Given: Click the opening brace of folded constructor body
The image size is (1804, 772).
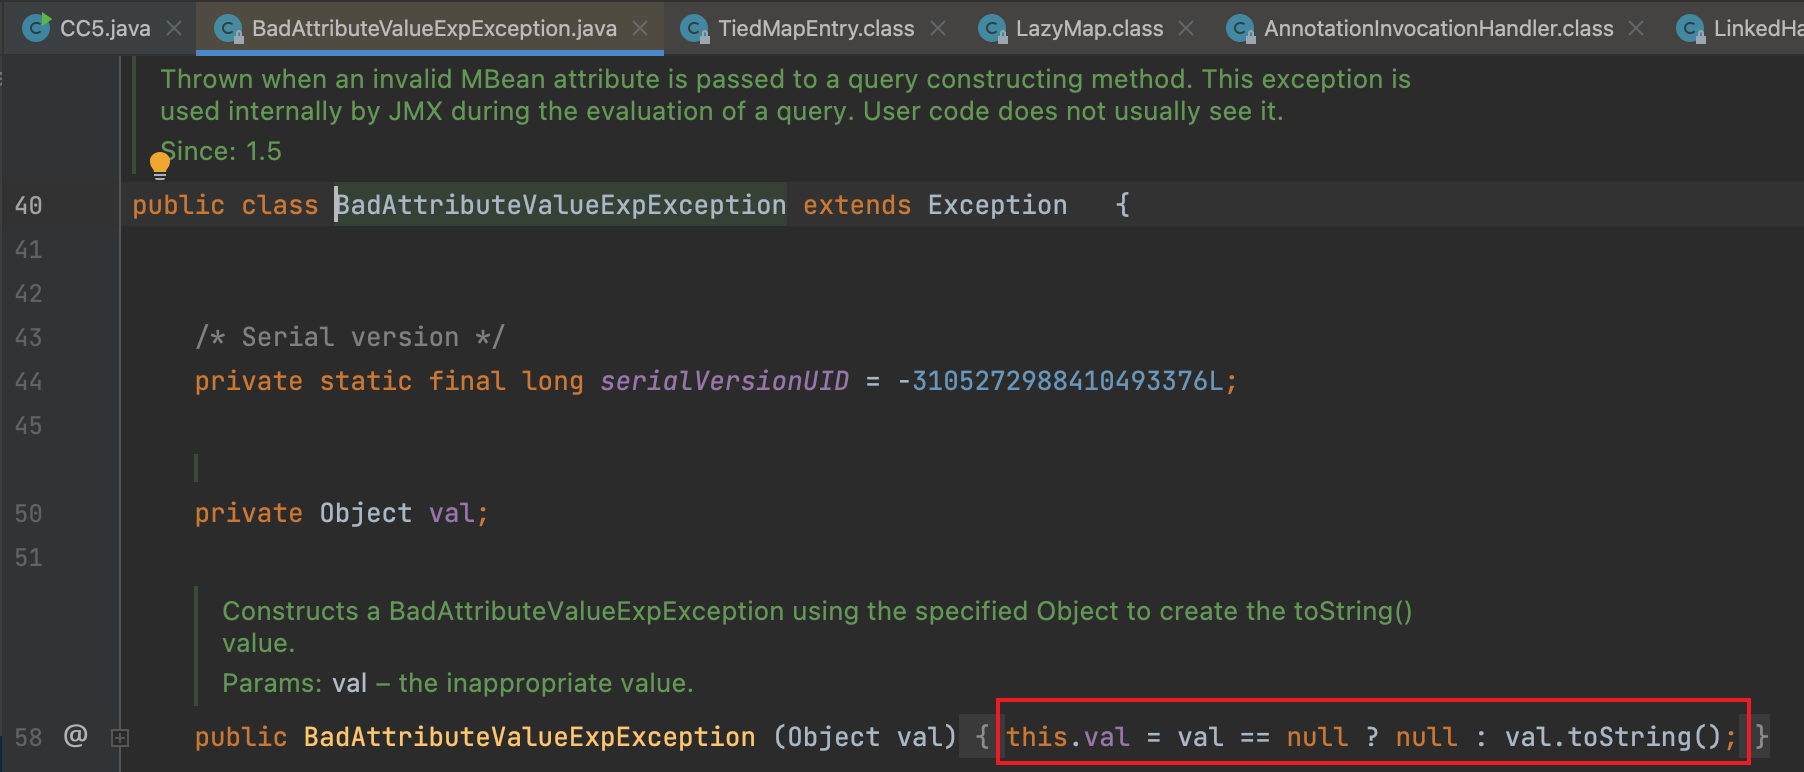Looking at the screenshot, I should 982,737.
